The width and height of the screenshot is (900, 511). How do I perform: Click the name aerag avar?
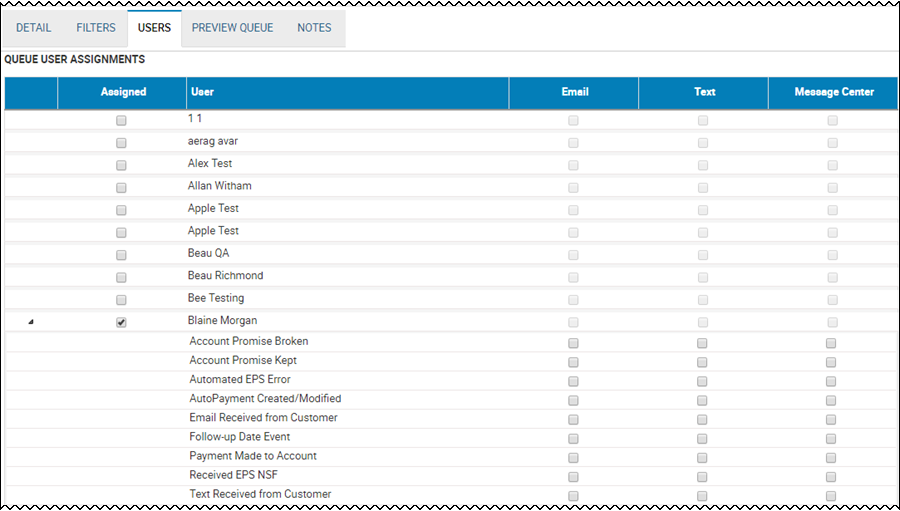(x=212, y=141)
